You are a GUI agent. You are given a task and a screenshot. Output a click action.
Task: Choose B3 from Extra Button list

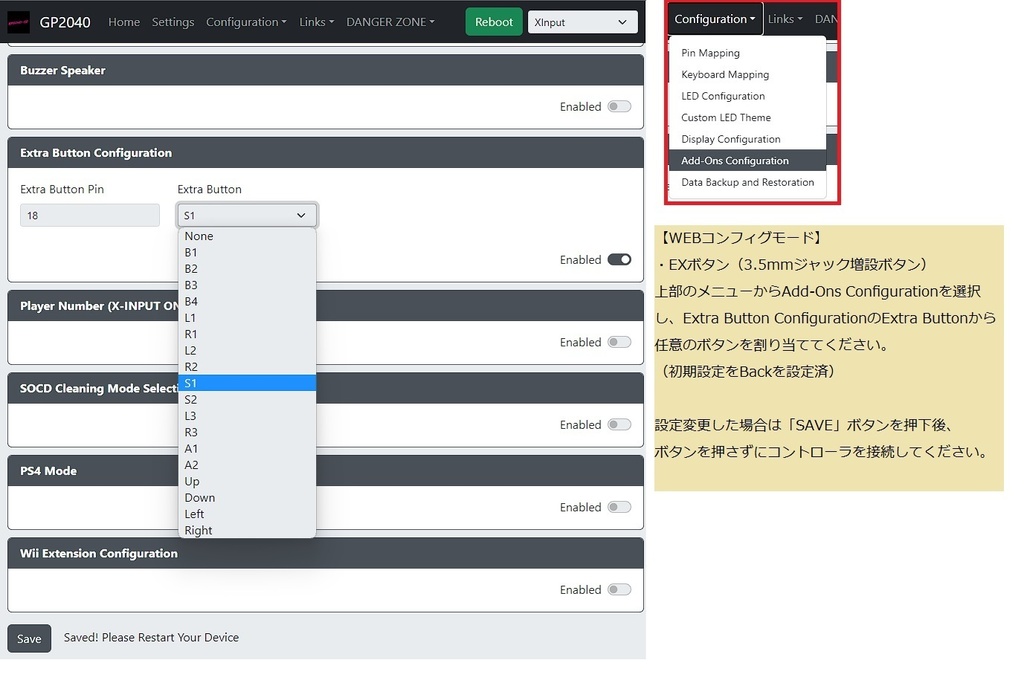tap(247, 285)
